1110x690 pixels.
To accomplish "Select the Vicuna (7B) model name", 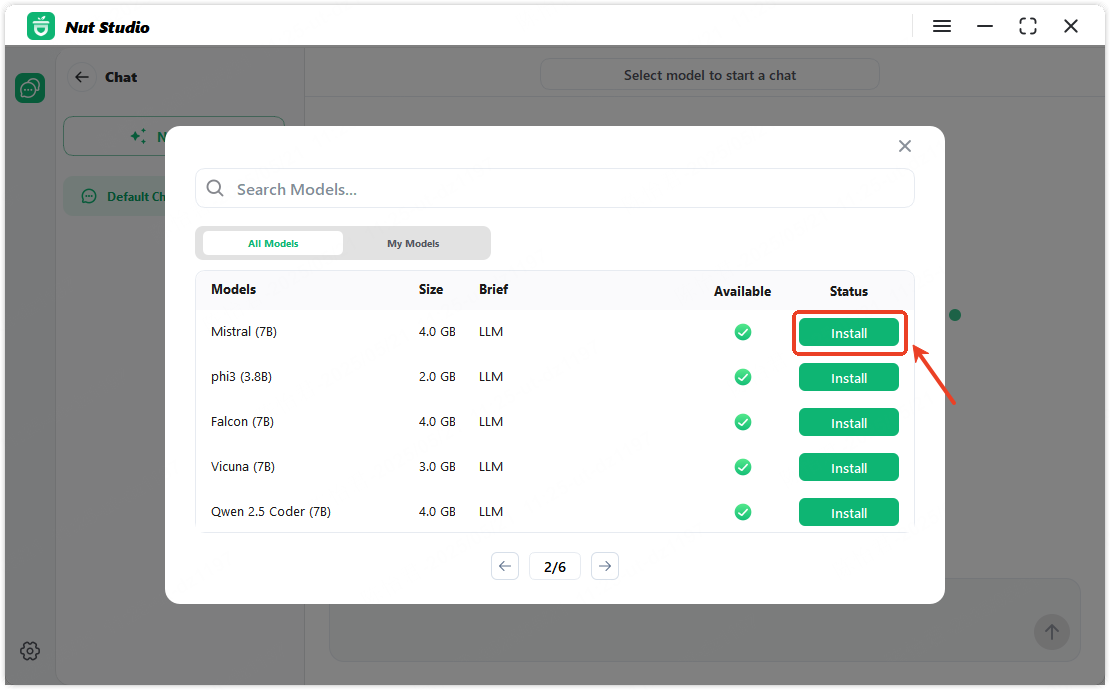I will tap(243, 466).
